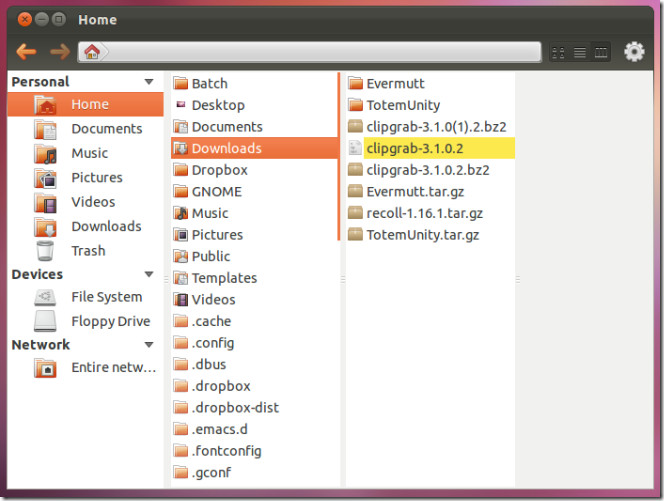The width and height of the screenshot is (664, 501).
Task: Select Pictures folder icon in middle column
Action: tap(181, 235)
